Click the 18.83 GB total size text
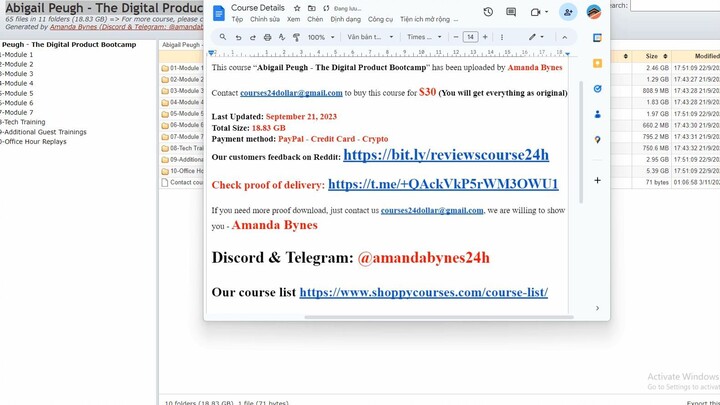720x405 pixels. 269,128
